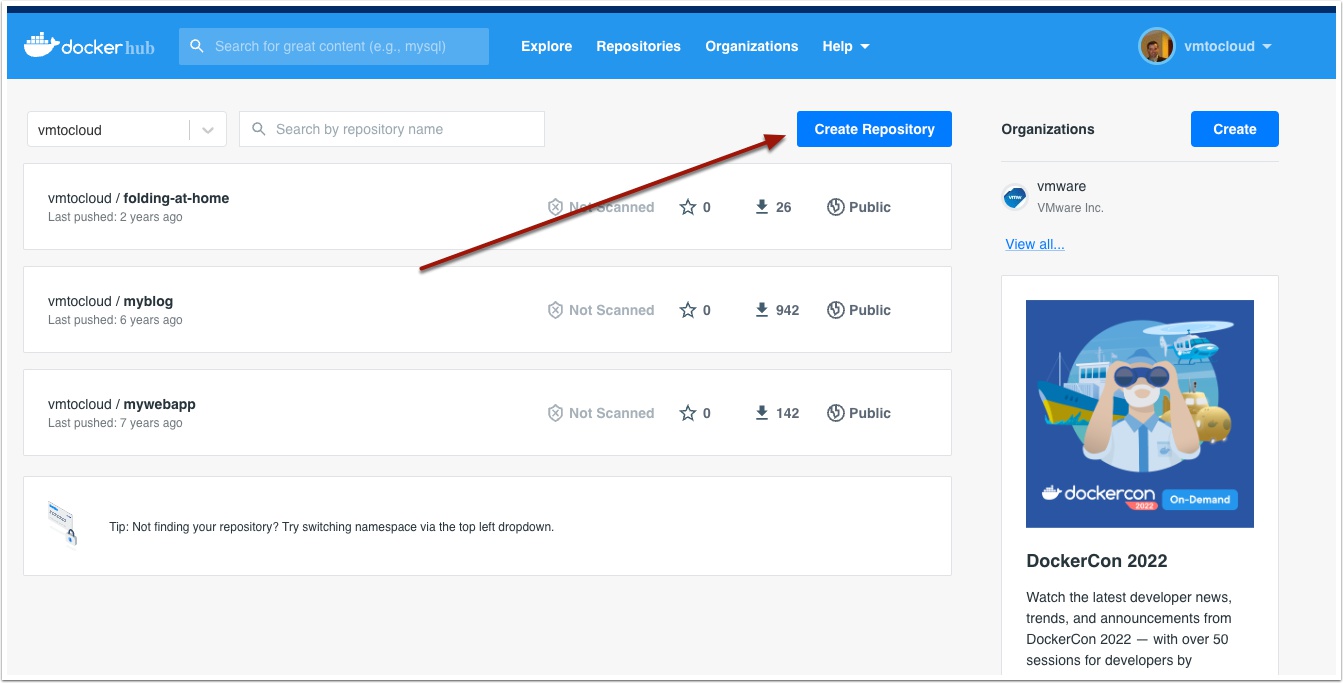
Task: Open the vmtocloud user avatar
Action: coord(1157,46)
